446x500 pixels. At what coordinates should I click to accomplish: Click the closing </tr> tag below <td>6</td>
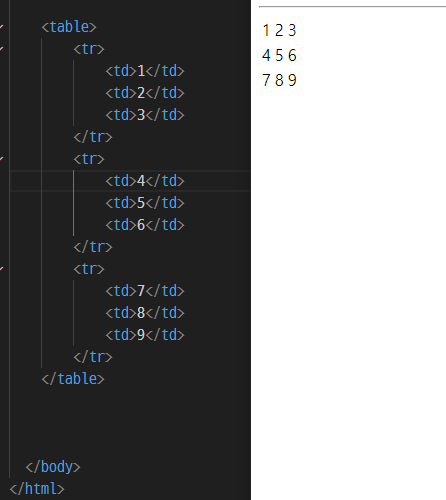point(93,247)
